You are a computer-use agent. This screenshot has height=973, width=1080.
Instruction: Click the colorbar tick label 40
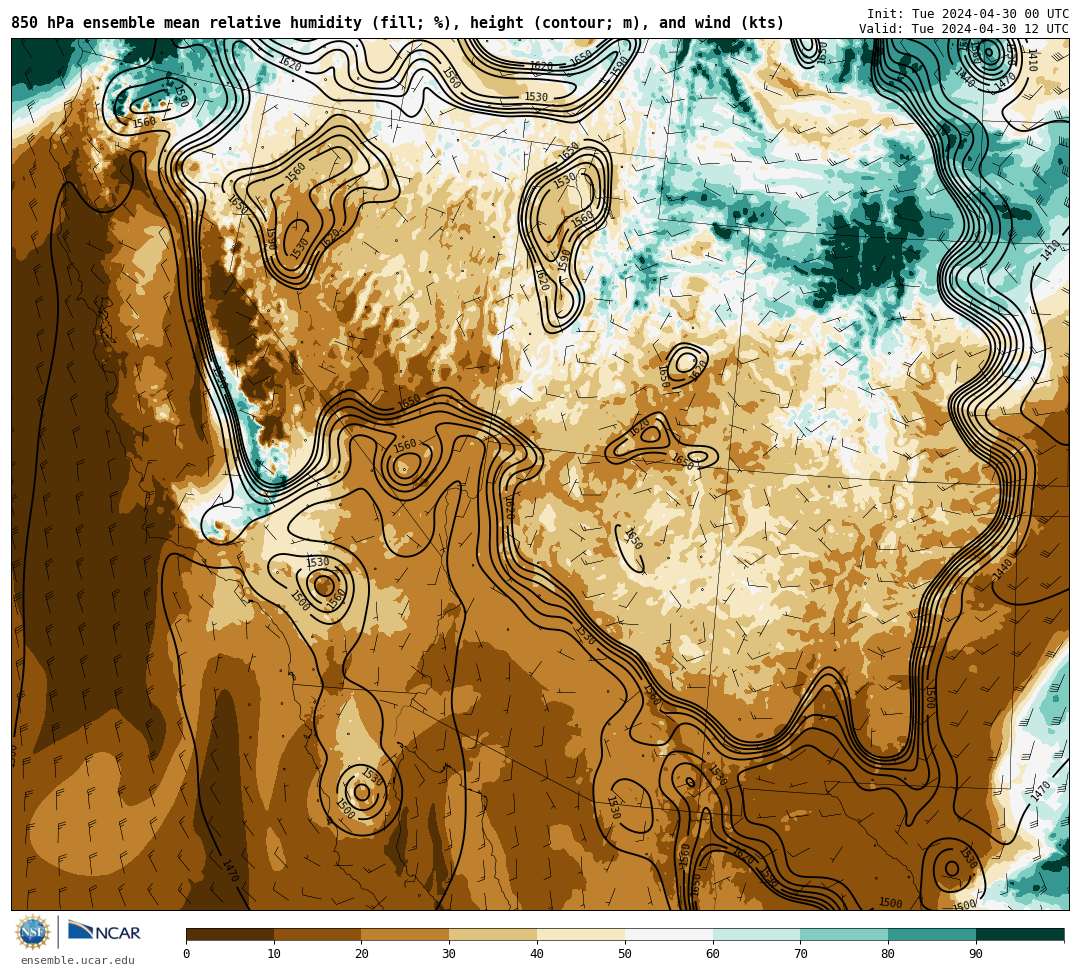537,954
